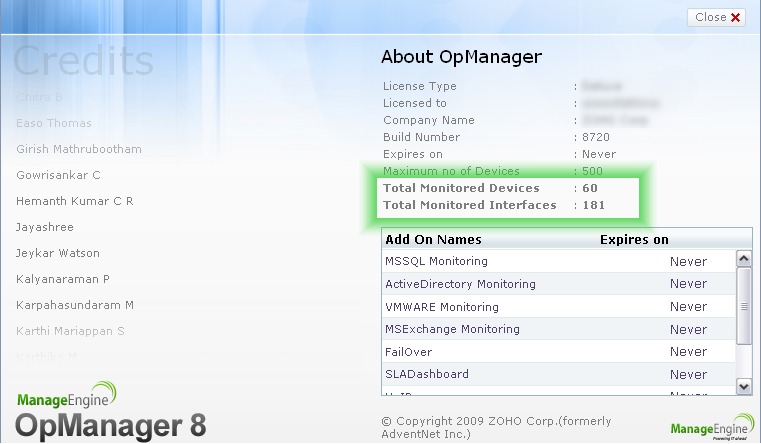Click credit name Karpahasundaram M
Image resolution: width=761 pixels, height=444 pixels.
(75, 305)
